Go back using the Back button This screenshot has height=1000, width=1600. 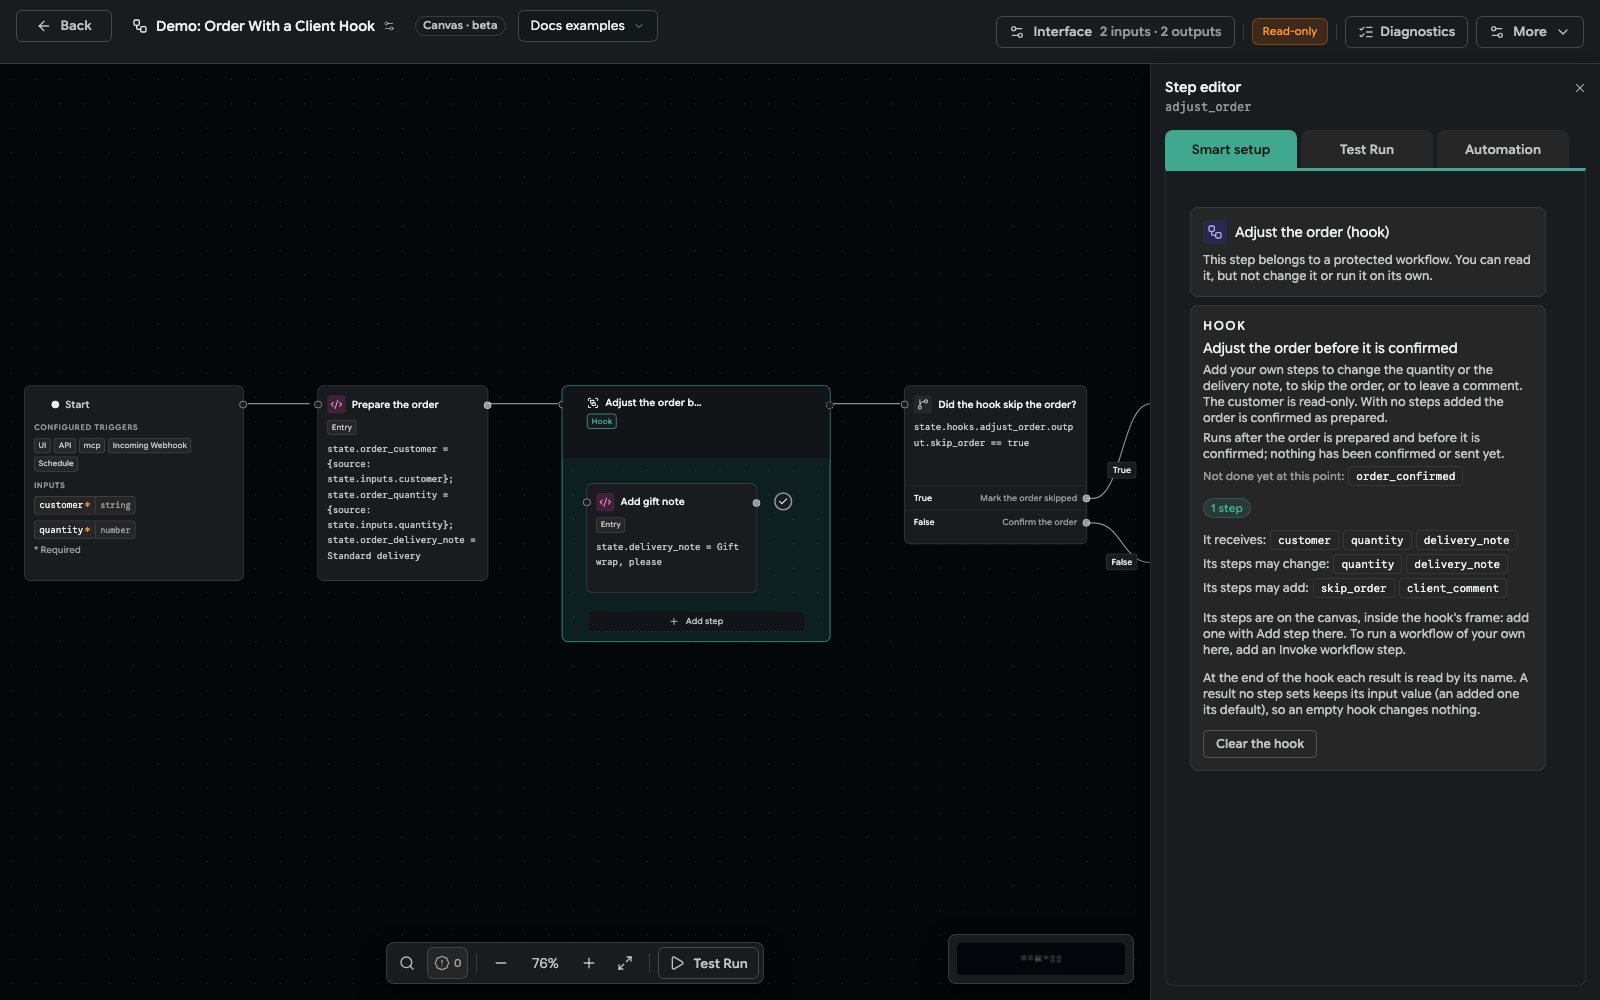[64, 26]
